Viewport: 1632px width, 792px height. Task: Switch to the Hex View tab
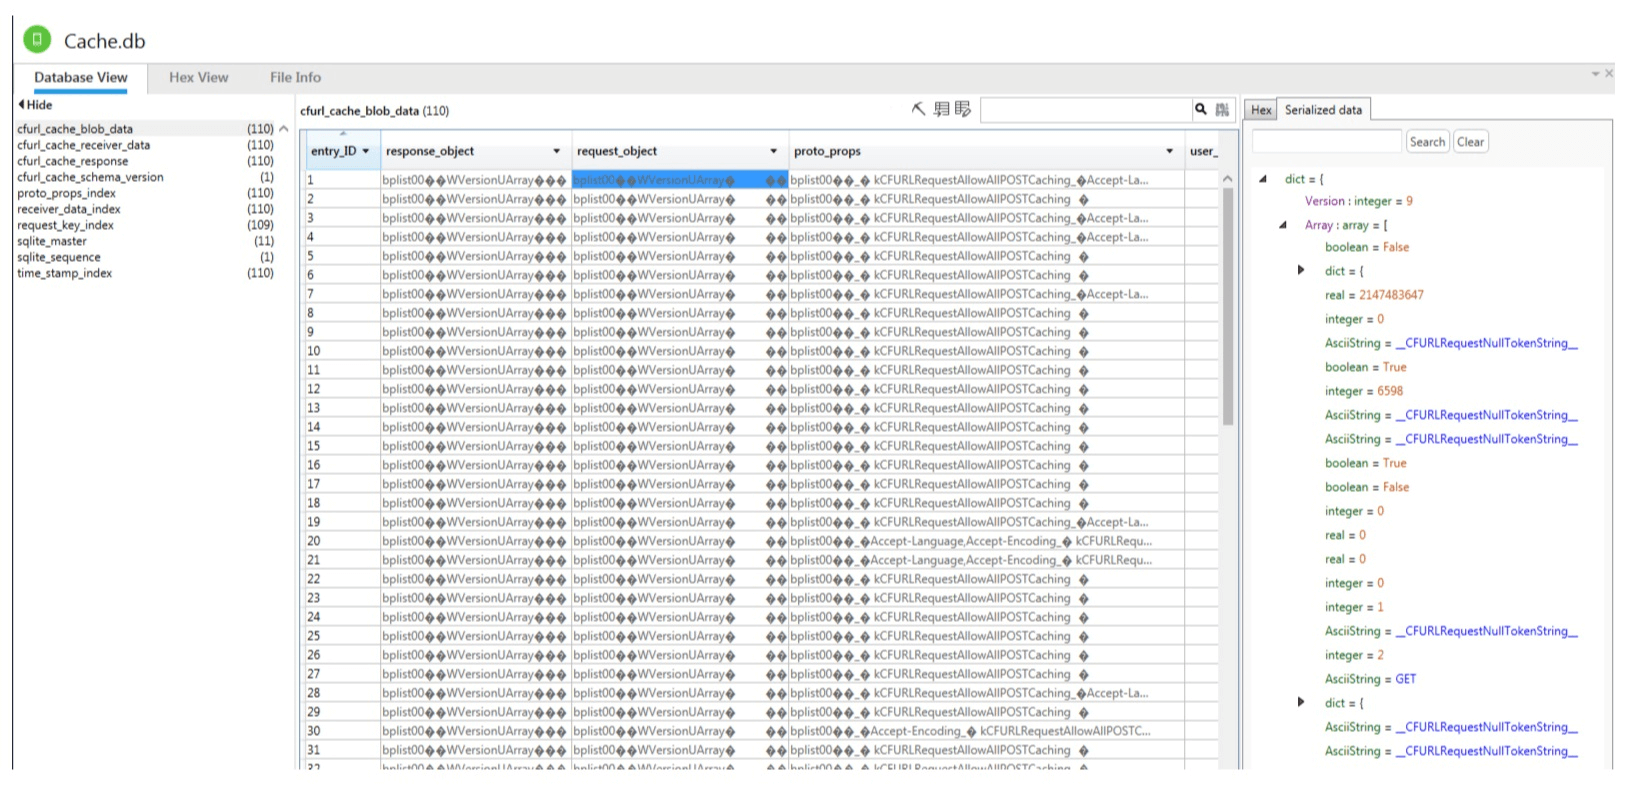[x=198, y=77]
